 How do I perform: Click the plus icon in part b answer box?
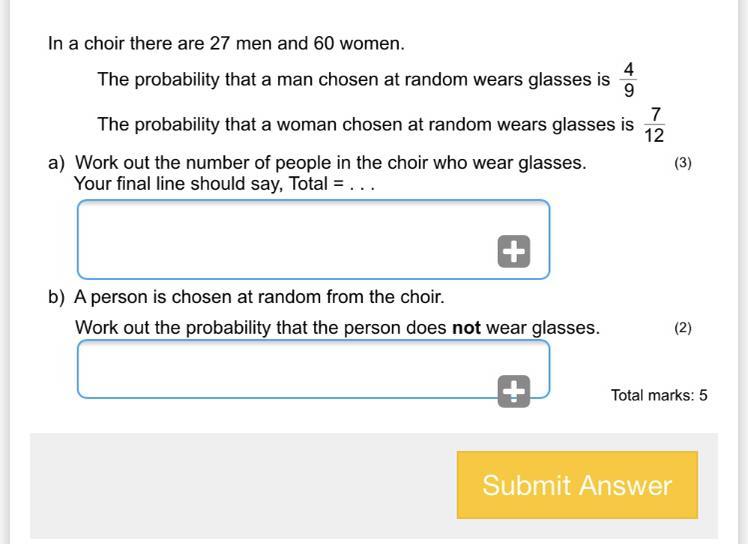coord(514,391)
